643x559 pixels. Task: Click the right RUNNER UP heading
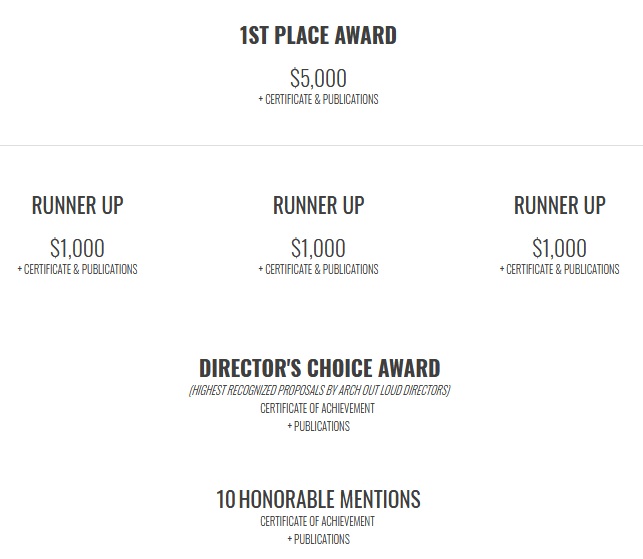[560, 205]
